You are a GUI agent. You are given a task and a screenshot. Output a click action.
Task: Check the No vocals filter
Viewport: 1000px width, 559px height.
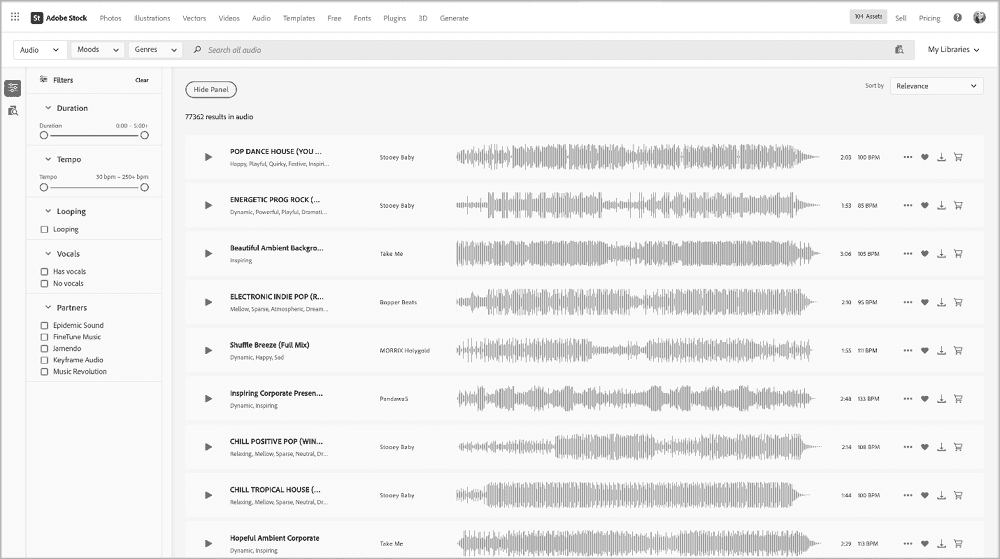coord(44,284)
